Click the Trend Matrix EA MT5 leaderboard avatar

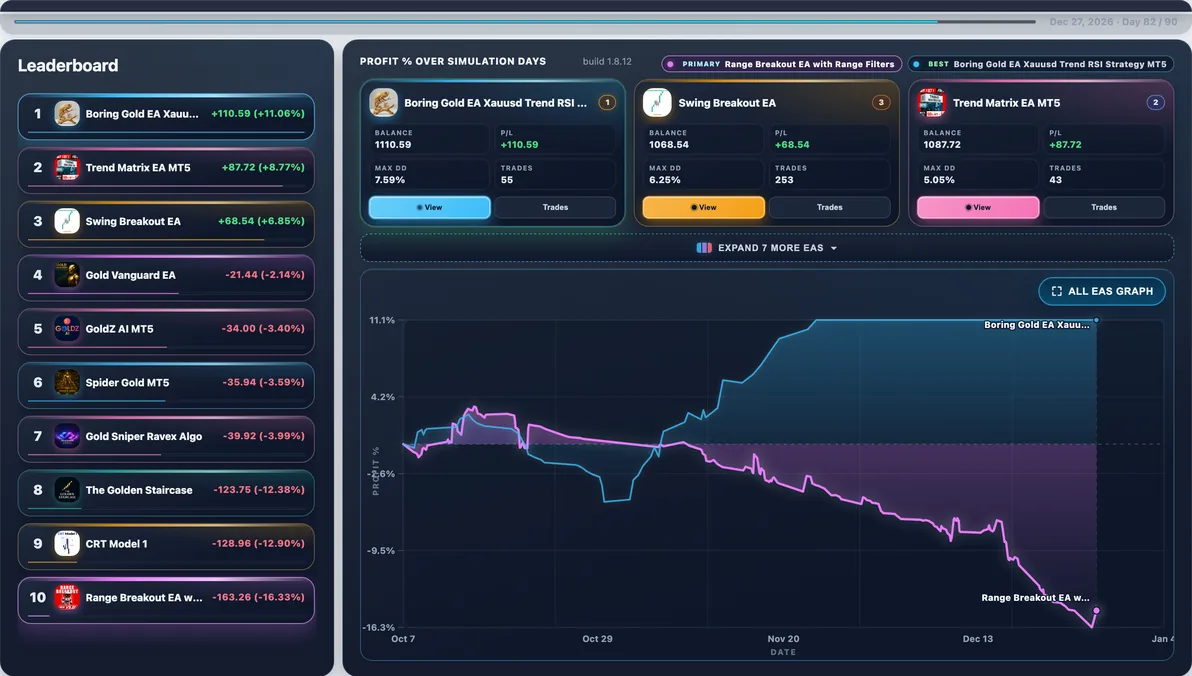pyautogui.click(x=67, y=168)
